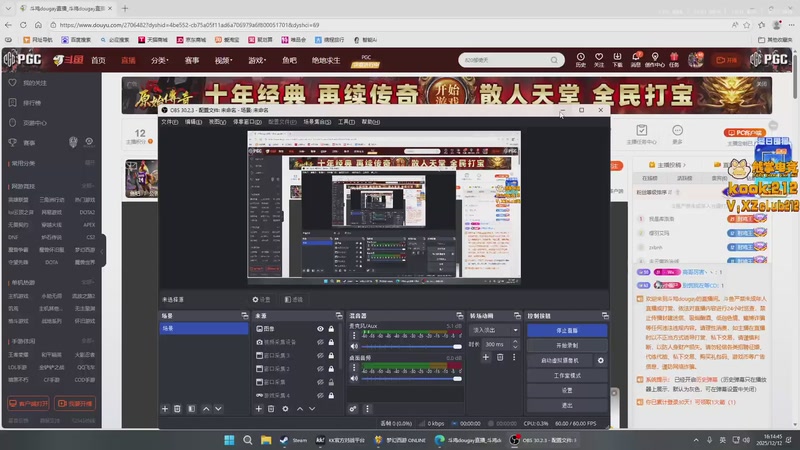Open advanced audio properties gears icon
Screen dimensions: 800x450
pos(353,409)
